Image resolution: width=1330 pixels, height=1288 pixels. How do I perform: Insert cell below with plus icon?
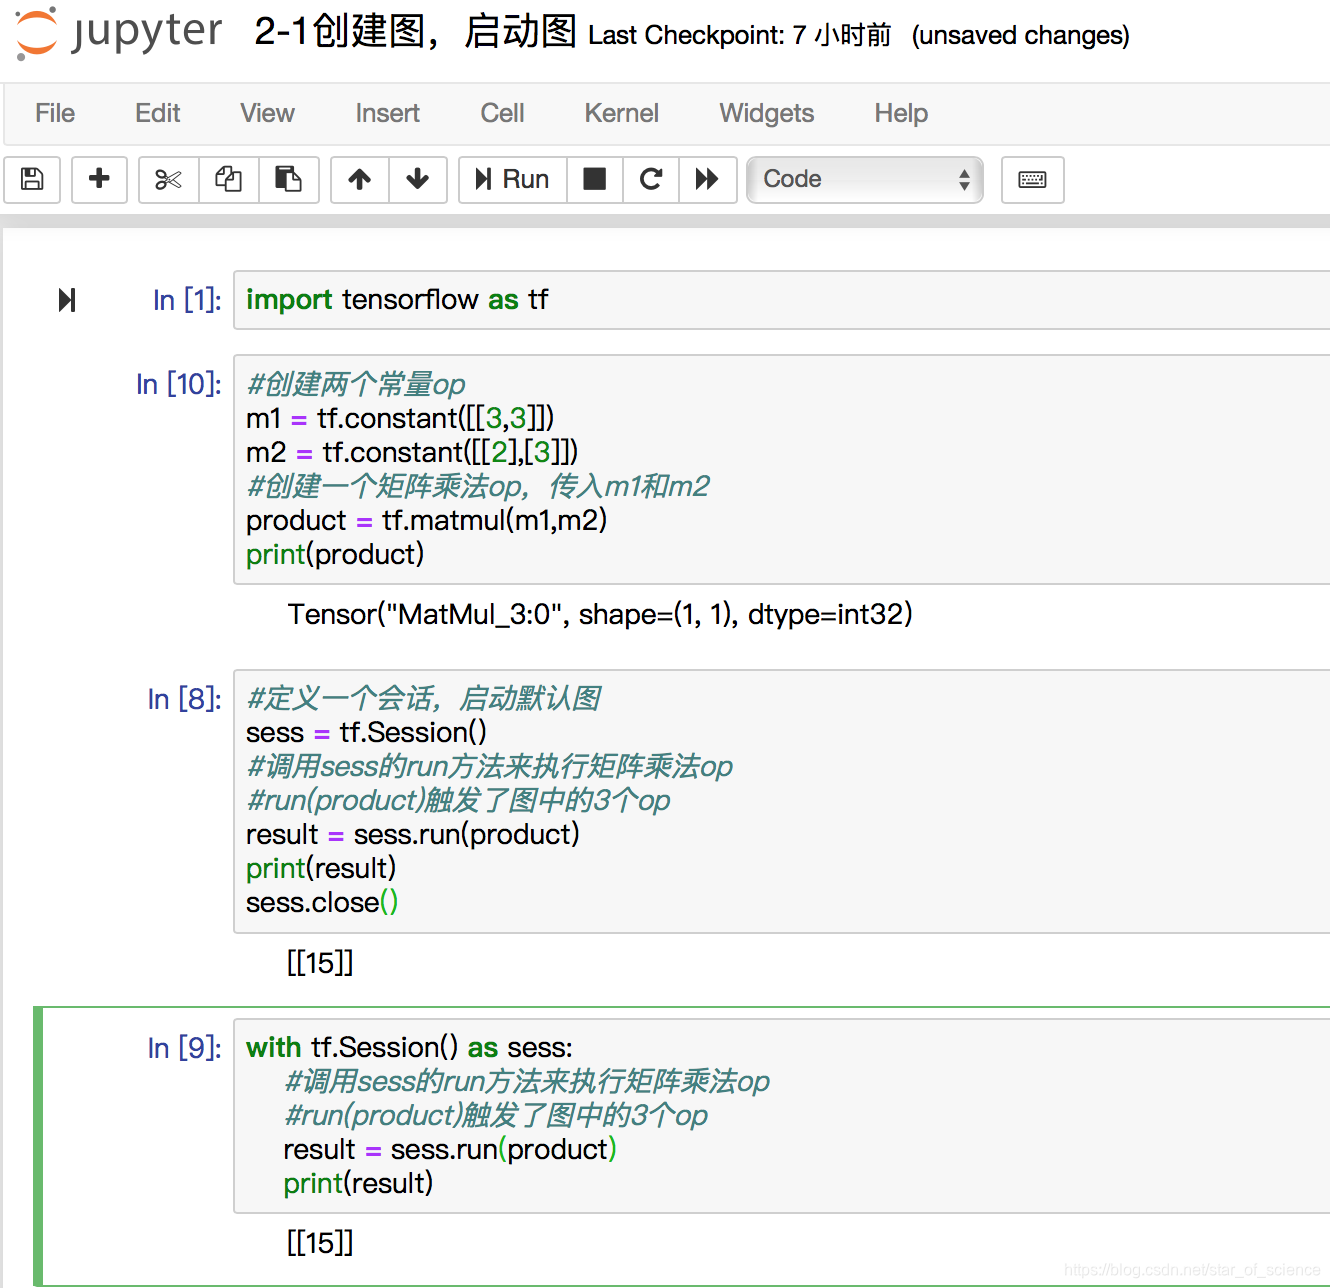(99, 180)
